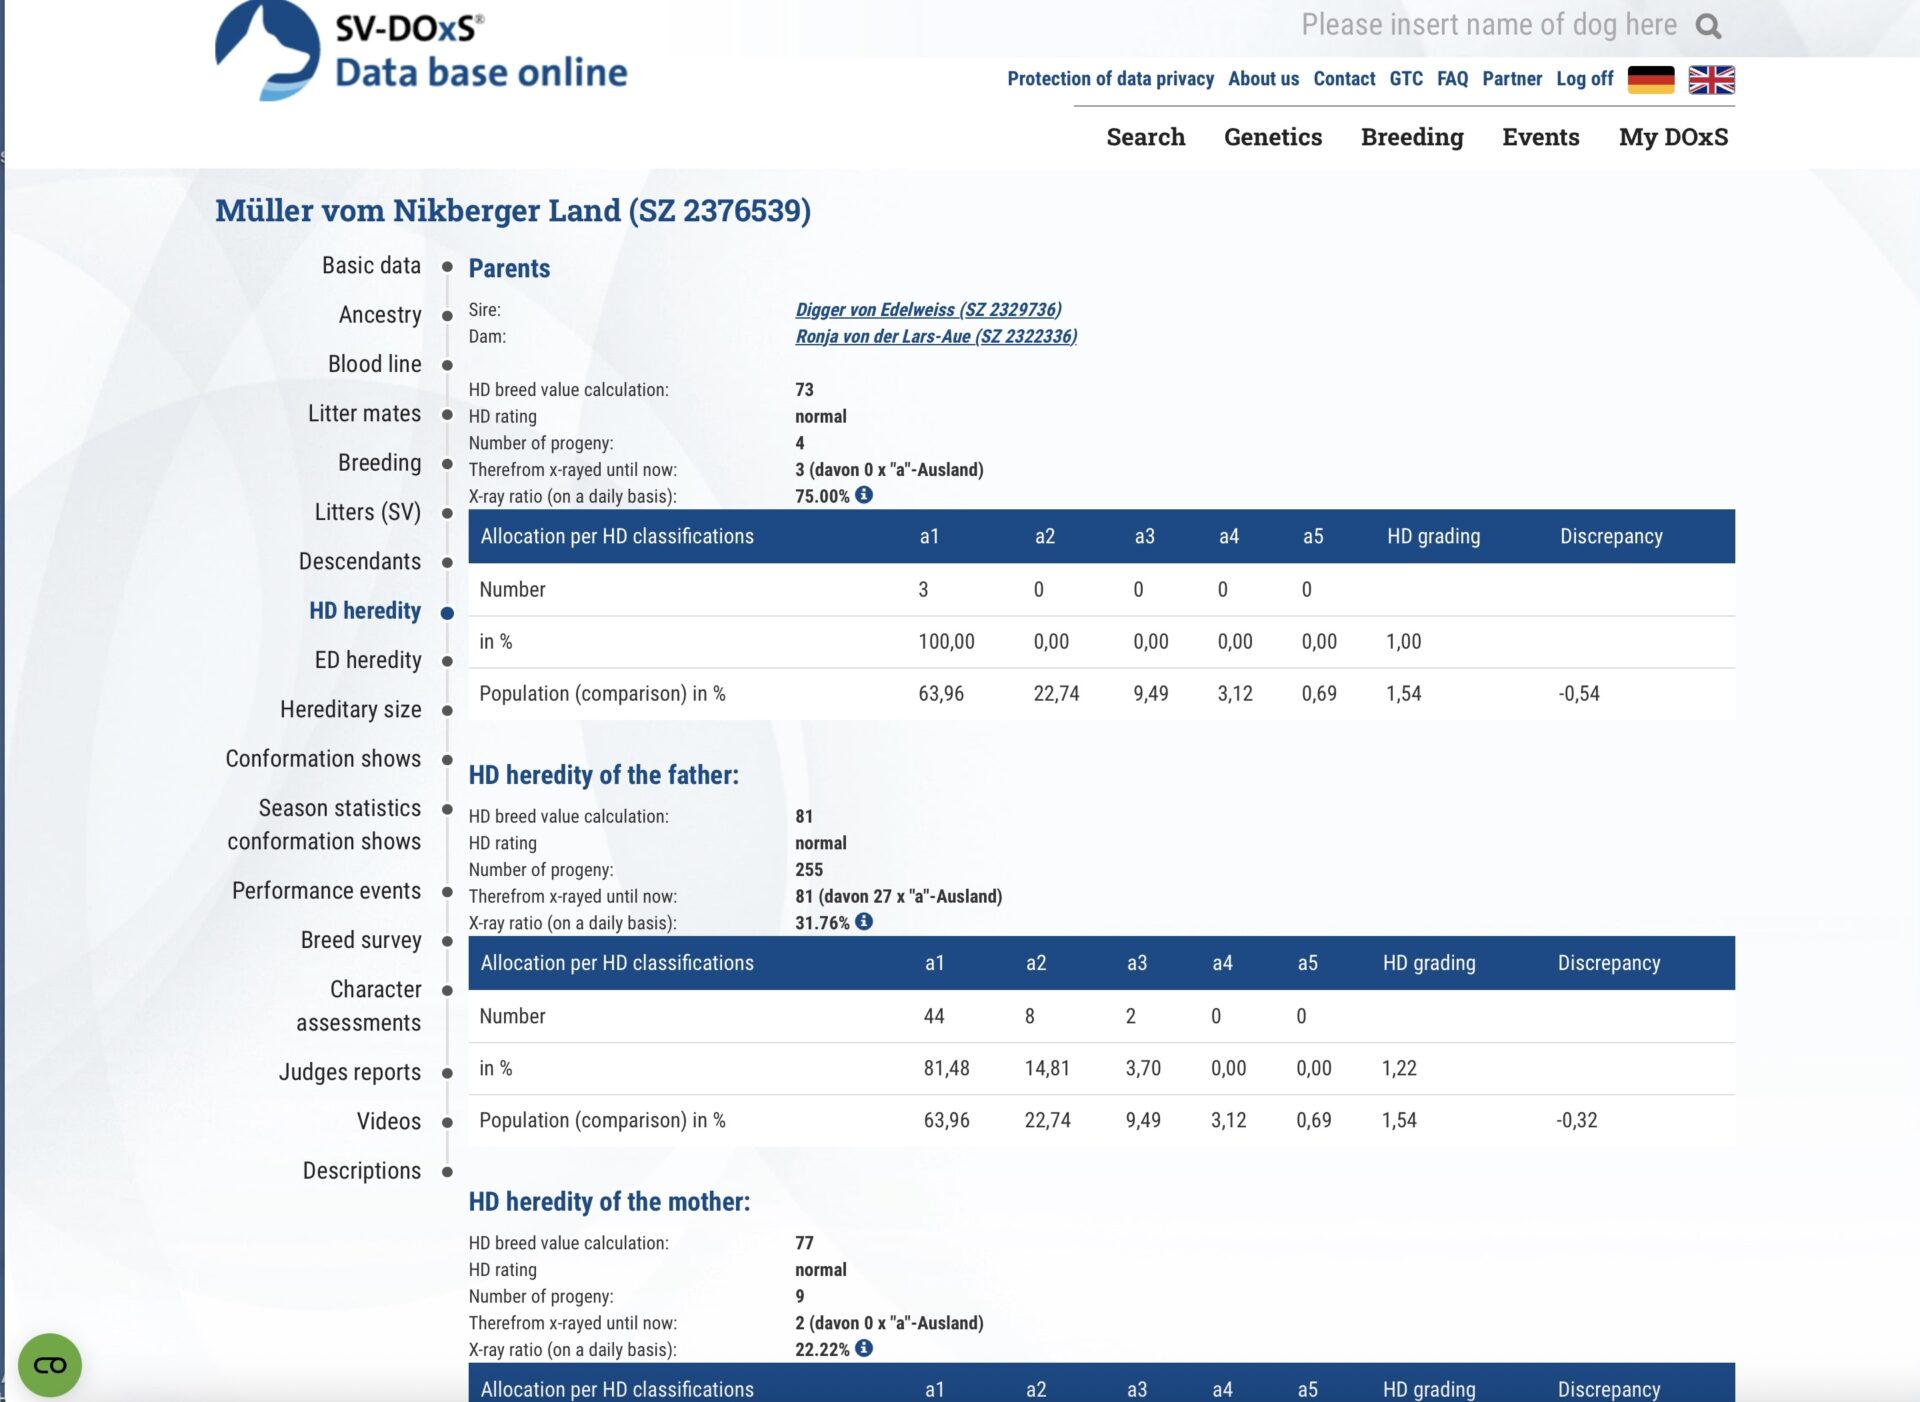Open sire Digger von Edelweiss link
This screenshot has width=1920, height=1402.
coord(928,310)
